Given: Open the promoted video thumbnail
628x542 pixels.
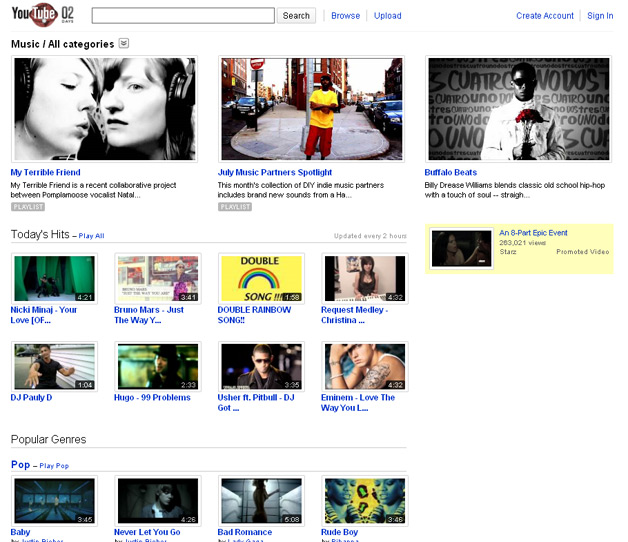Looking at the screenshot, I should tap(461, 248).
